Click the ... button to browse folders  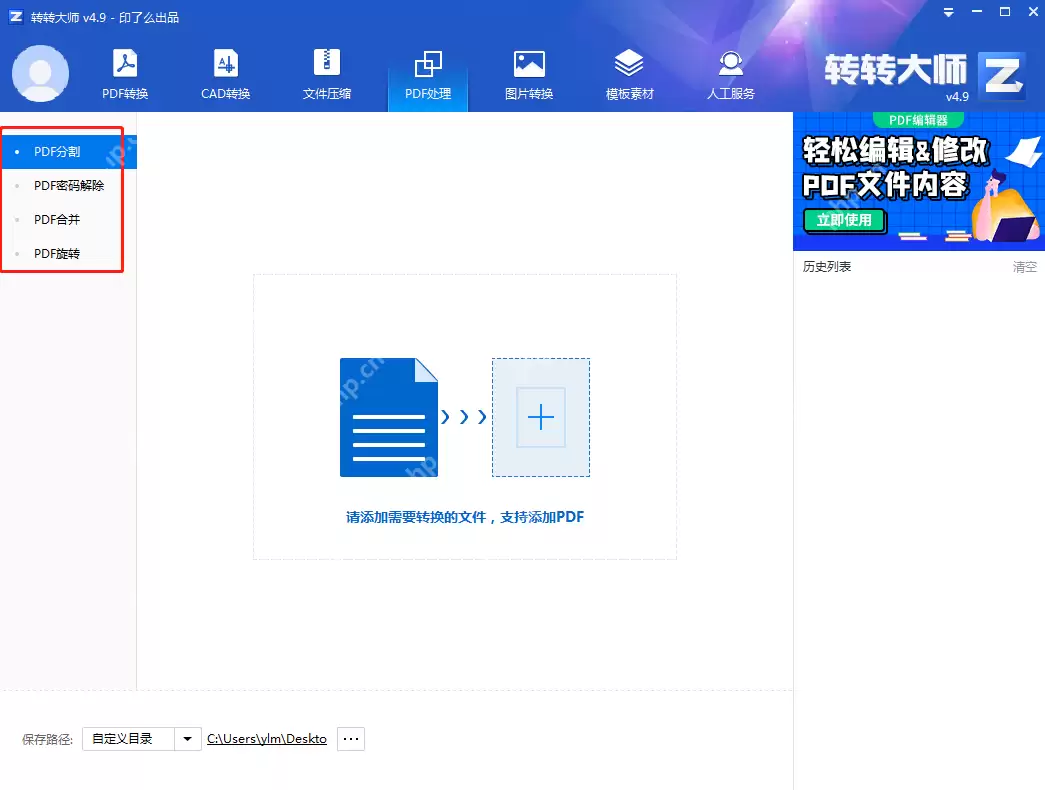350,738
